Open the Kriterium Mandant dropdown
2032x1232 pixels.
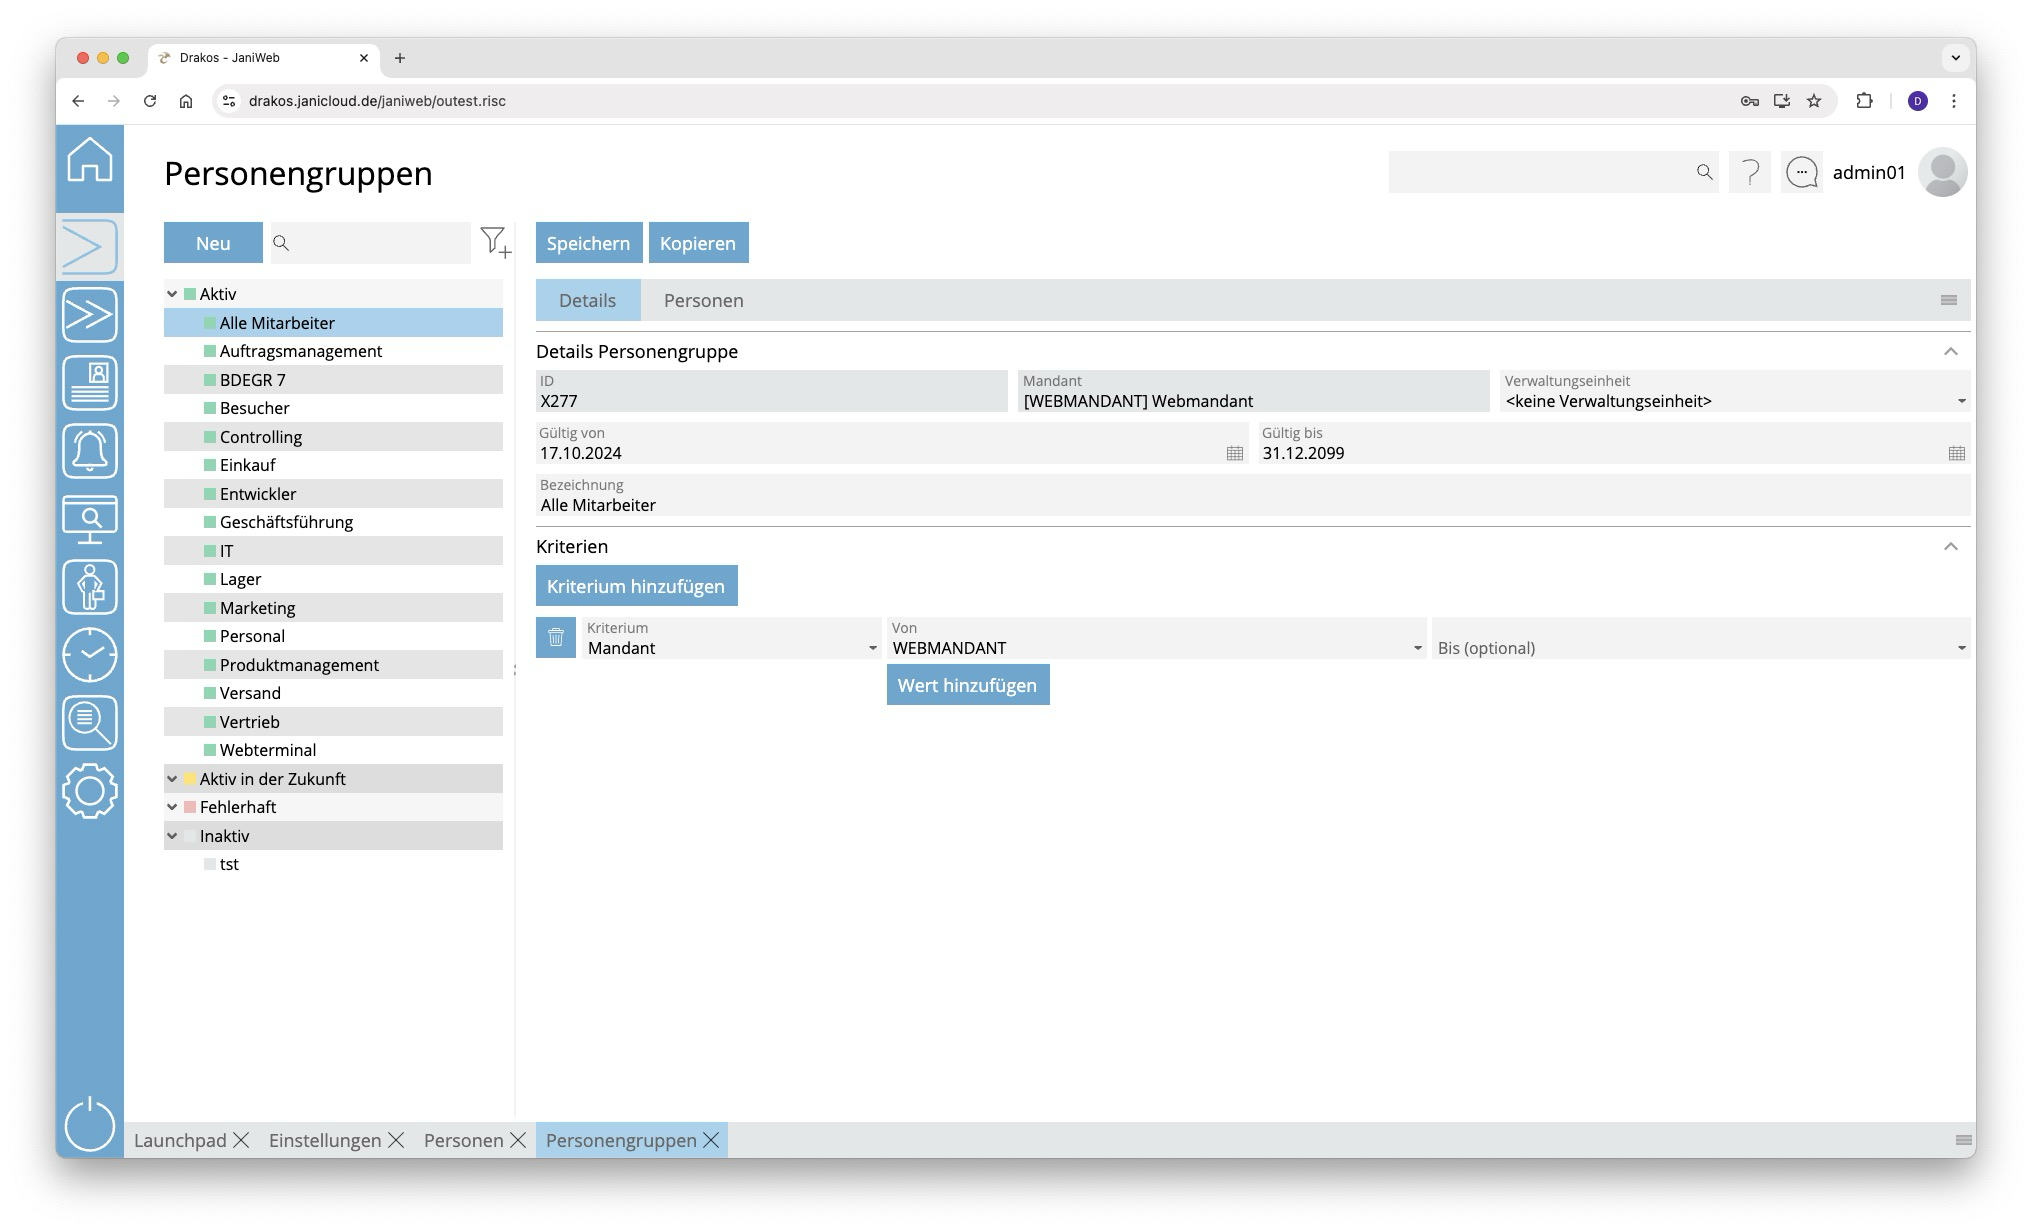[x=872, y=648]
